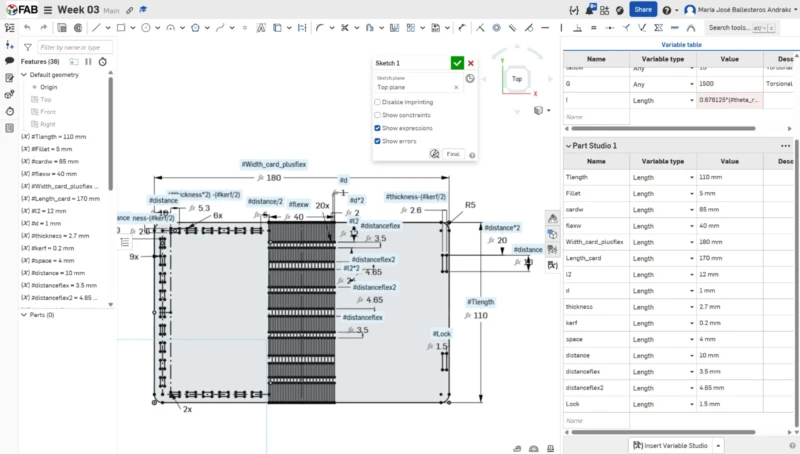The image size is (800, 454).
Task: Apply the Perpendicular constraint
Action: click(578, 28)
